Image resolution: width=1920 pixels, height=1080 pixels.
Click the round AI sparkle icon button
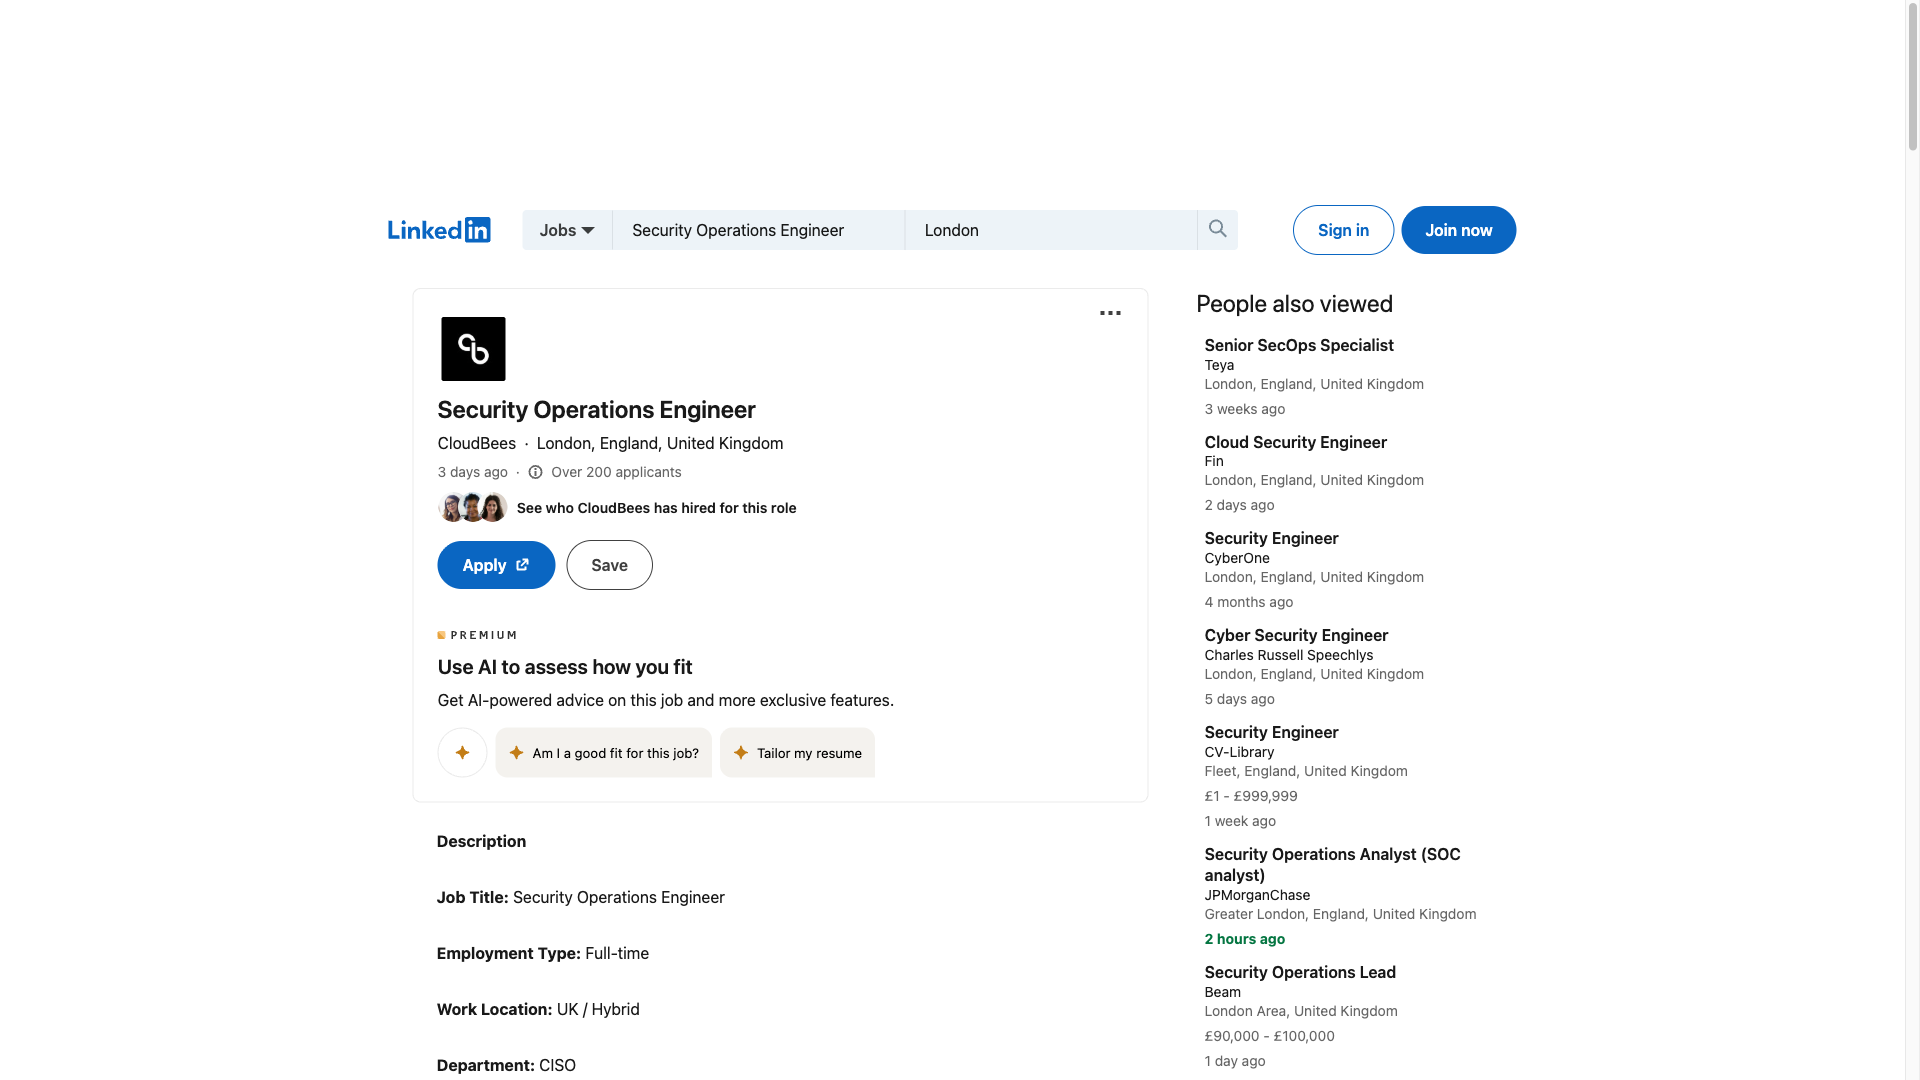point(462,753)
